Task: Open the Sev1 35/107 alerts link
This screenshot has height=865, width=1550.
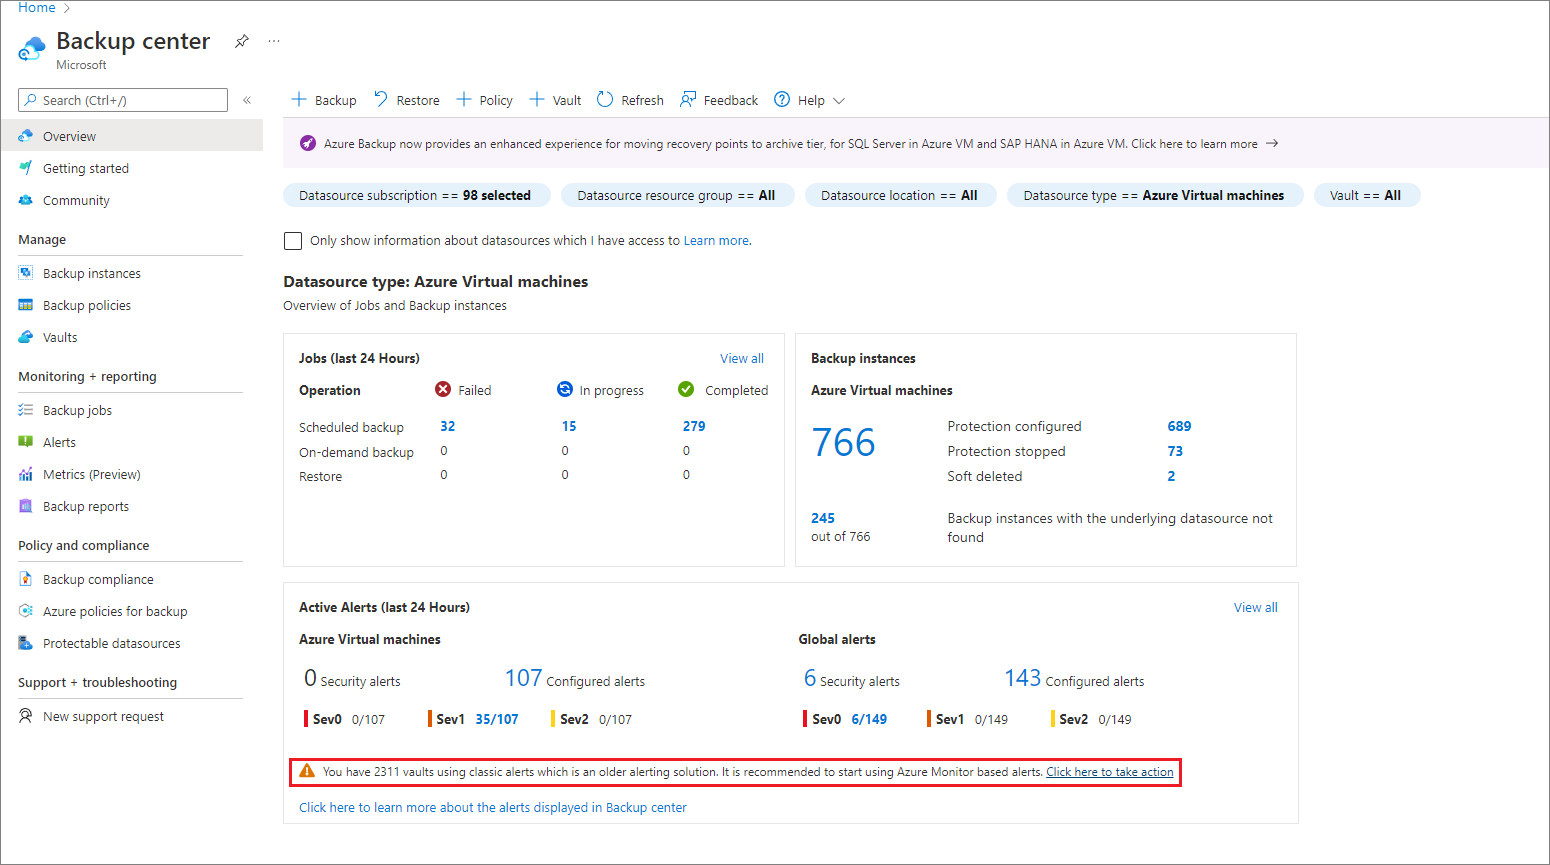Action: [x=497, y=719]
